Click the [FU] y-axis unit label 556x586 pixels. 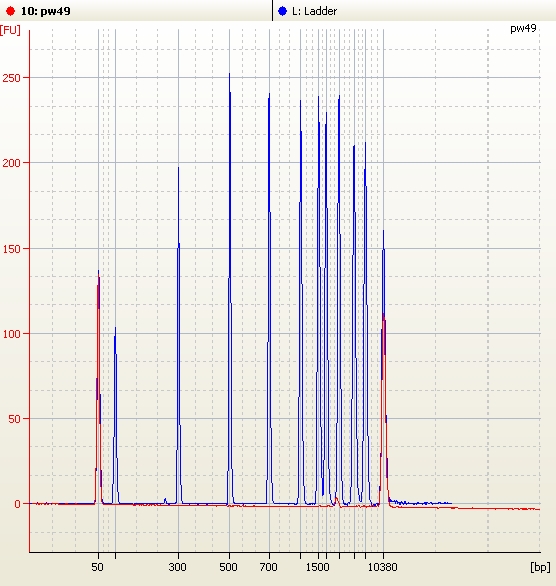point(10,30)
